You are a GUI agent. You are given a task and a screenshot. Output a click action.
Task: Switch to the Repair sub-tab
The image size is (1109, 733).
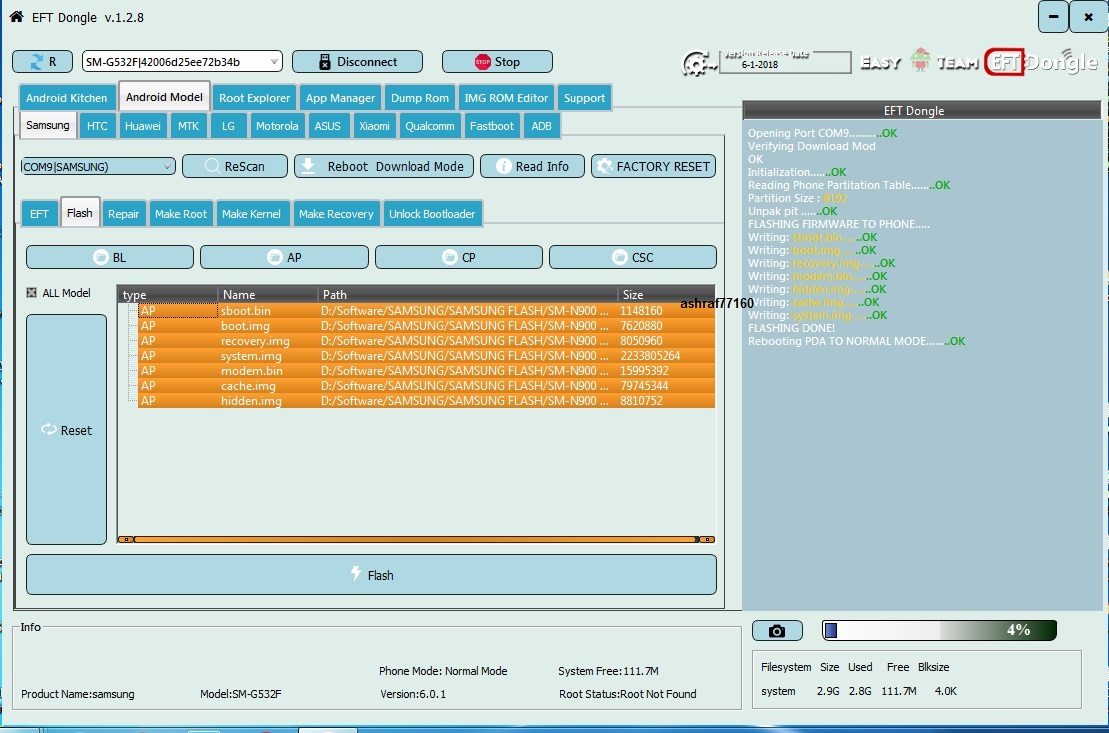123,214
